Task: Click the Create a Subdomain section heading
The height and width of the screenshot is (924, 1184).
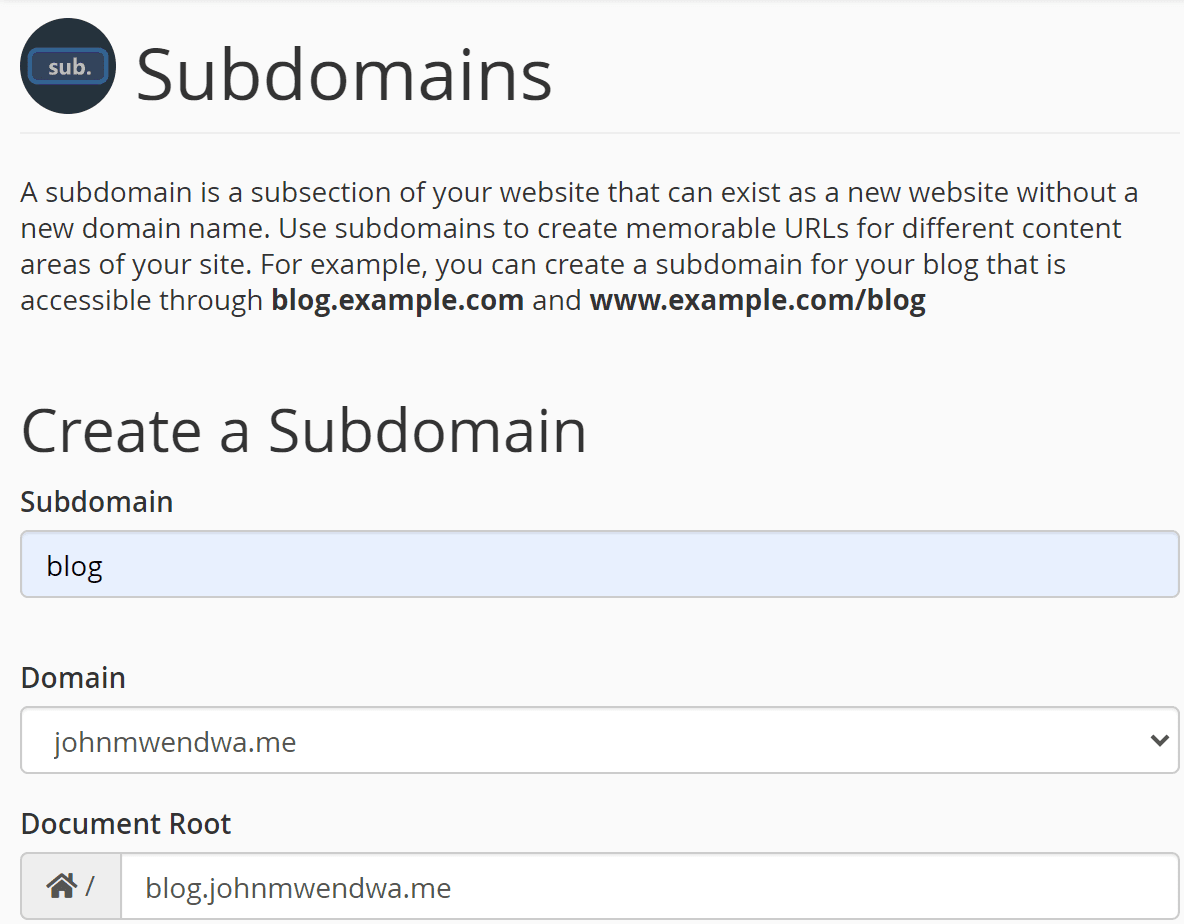Action: click(x=305, y=430)
